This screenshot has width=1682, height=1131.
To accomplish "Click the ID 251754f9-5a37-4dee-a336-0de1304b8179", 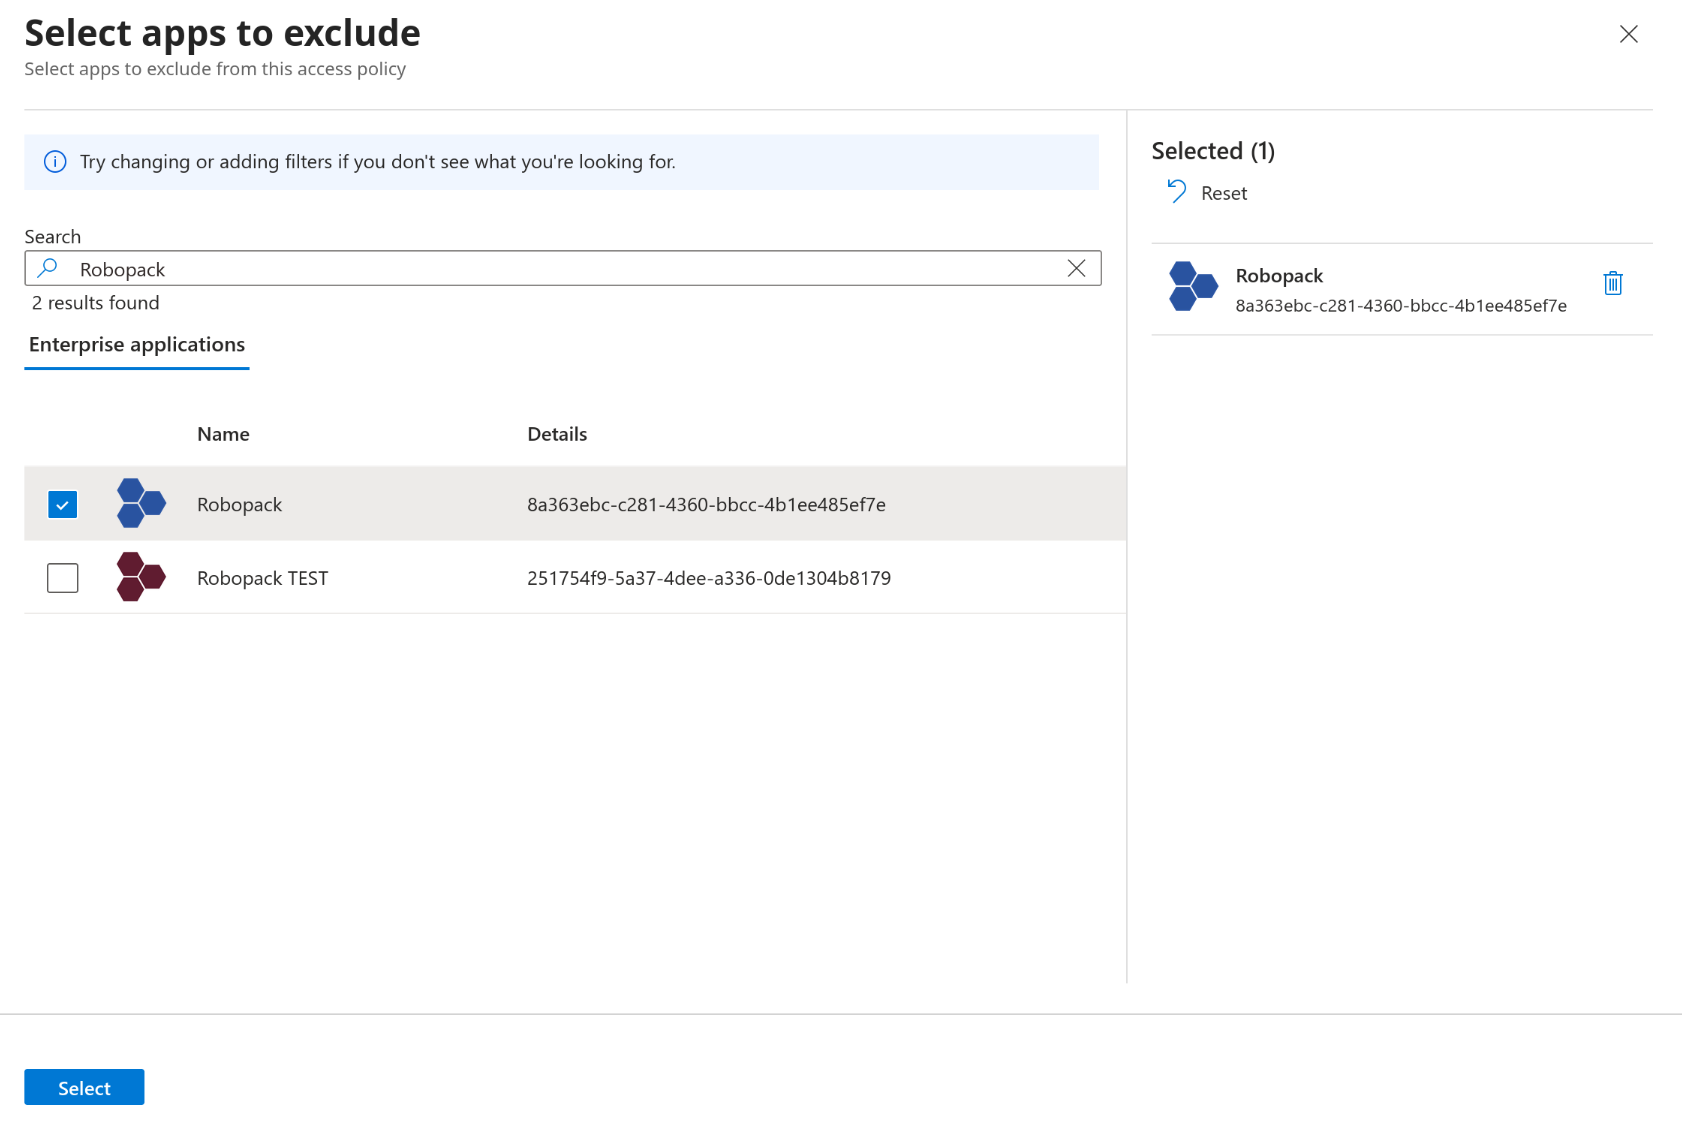I will tap(709, 578).
